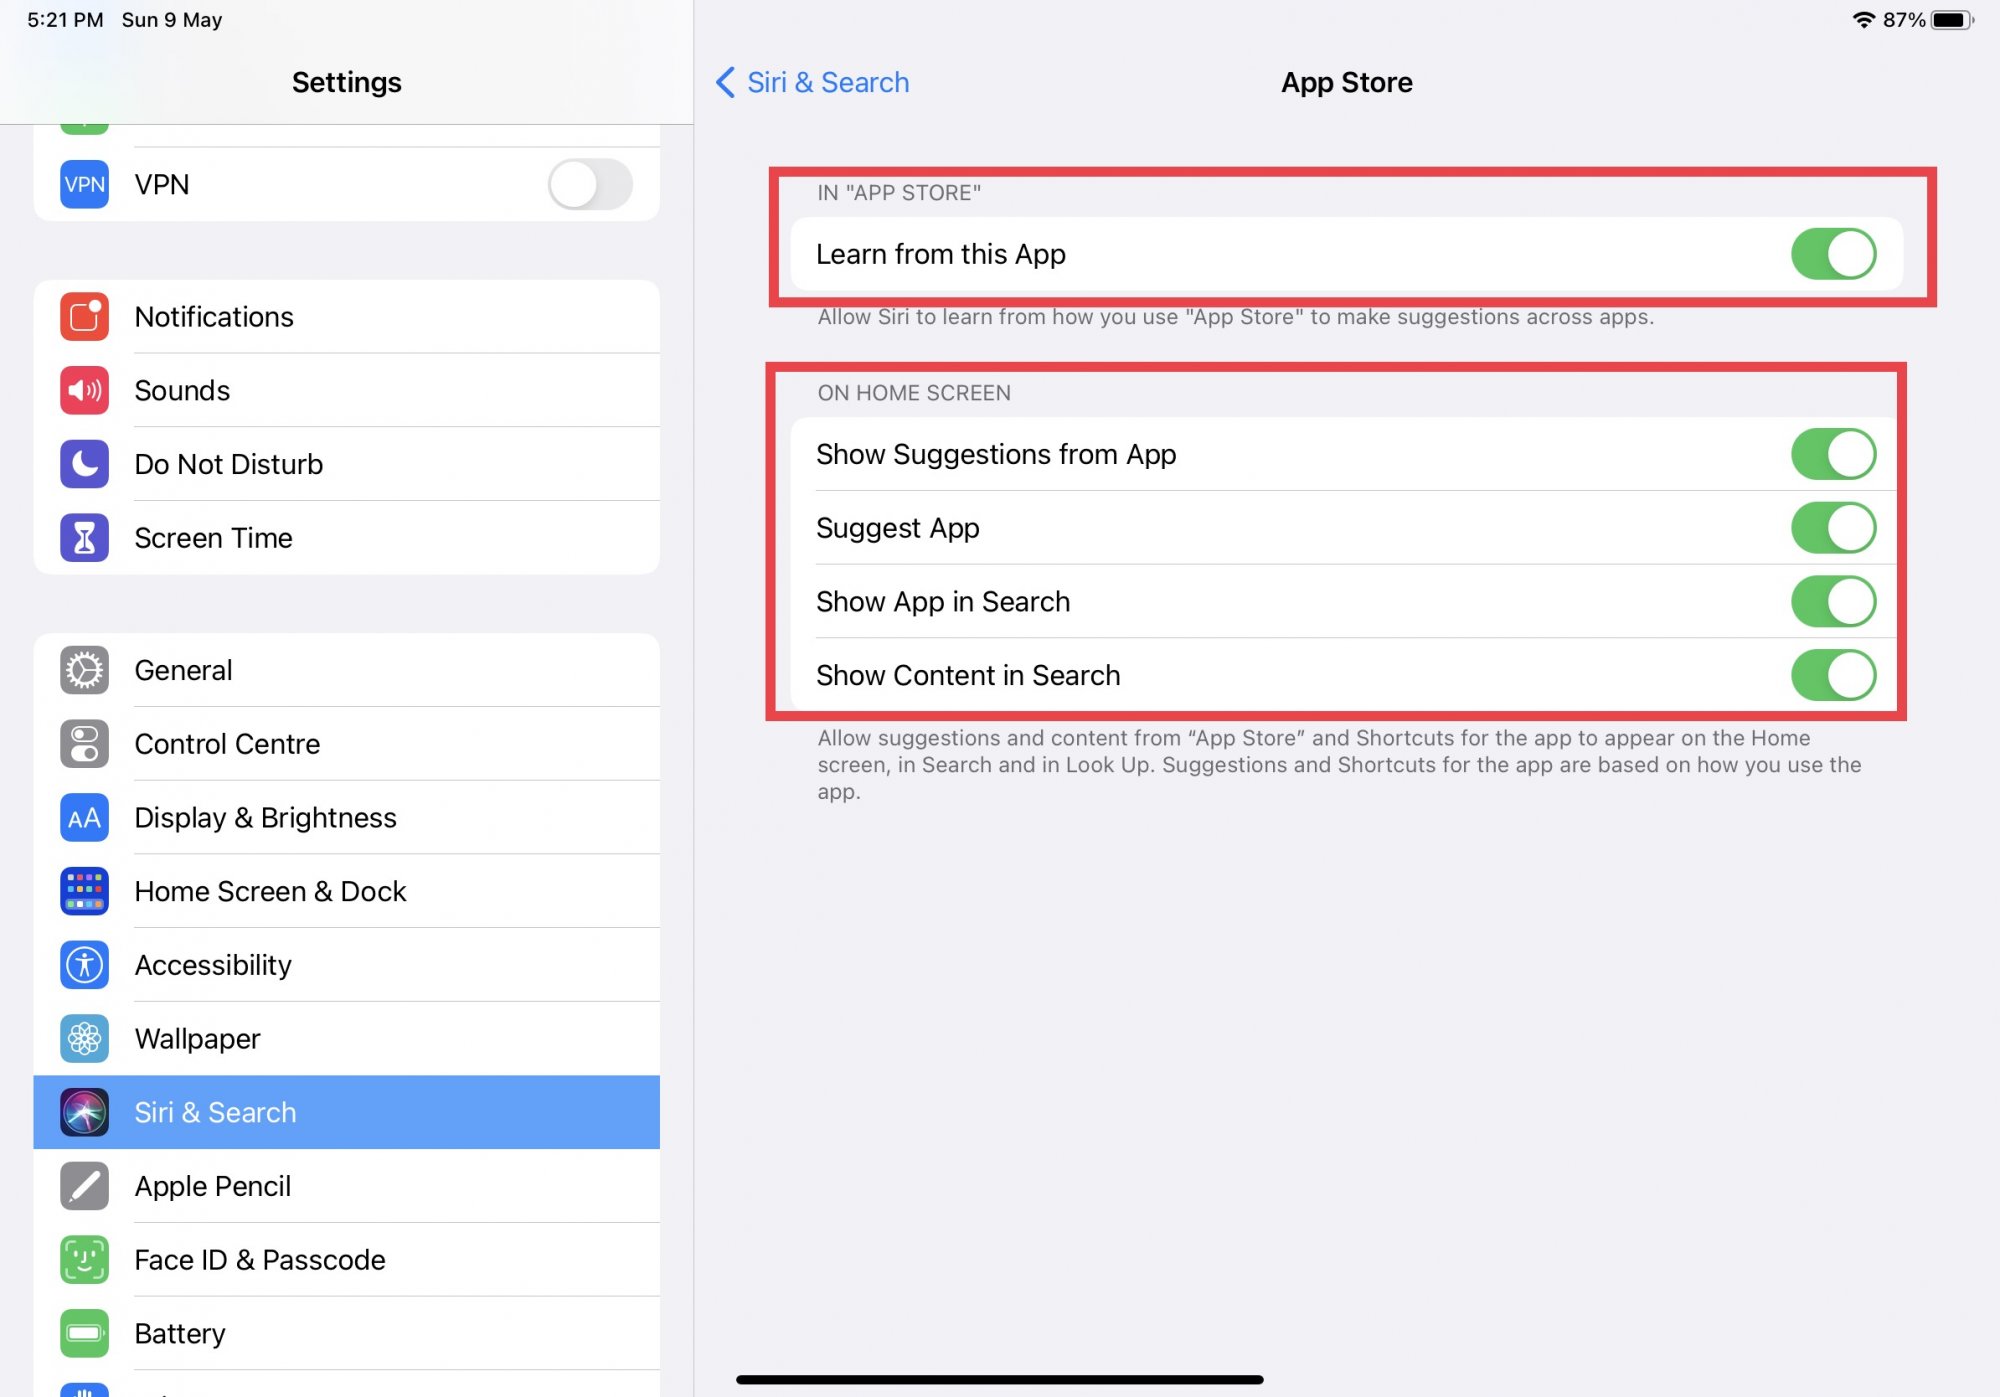
Task: Tap the Face ID & Passcode icon
Action: 84,1260
